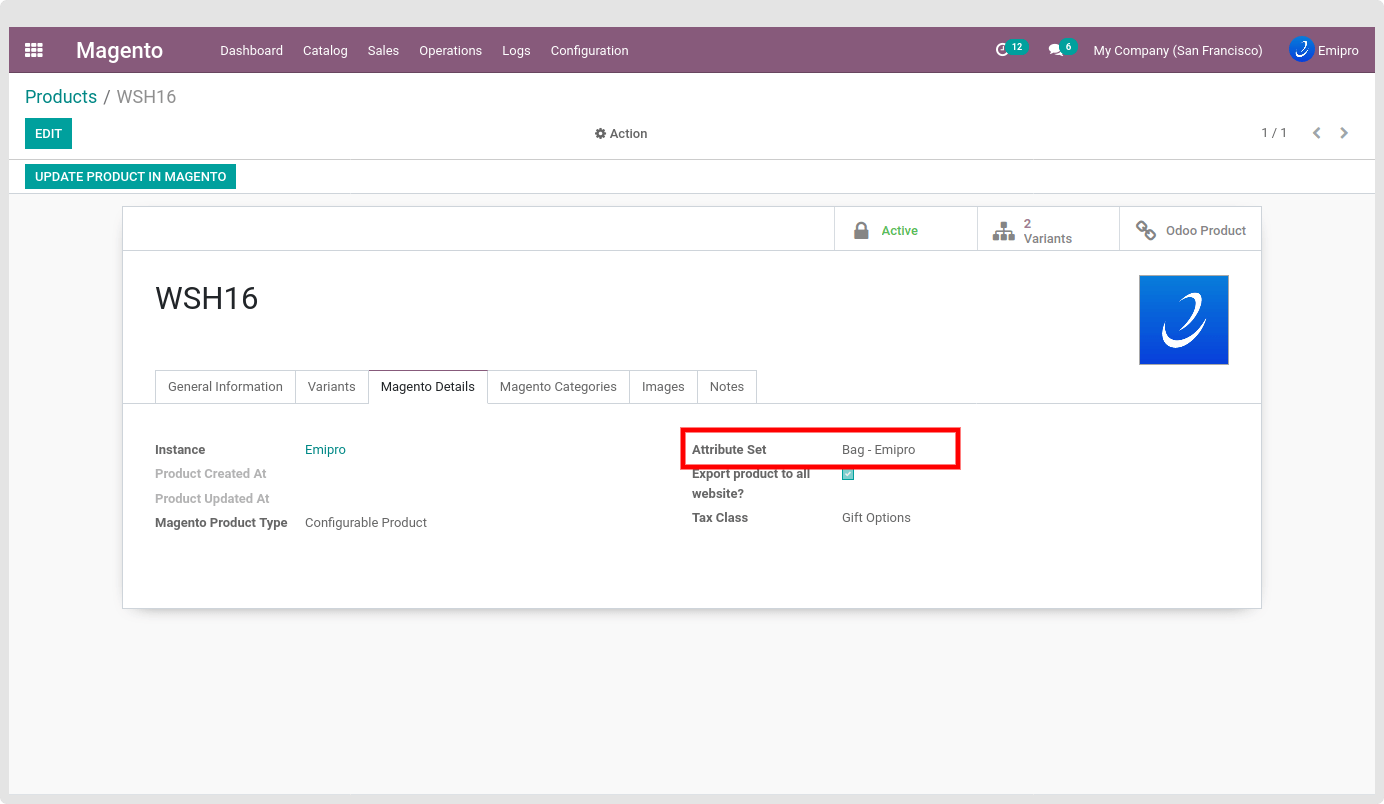
Task: Go to previous record arrow
Action: click(1317, 133)
